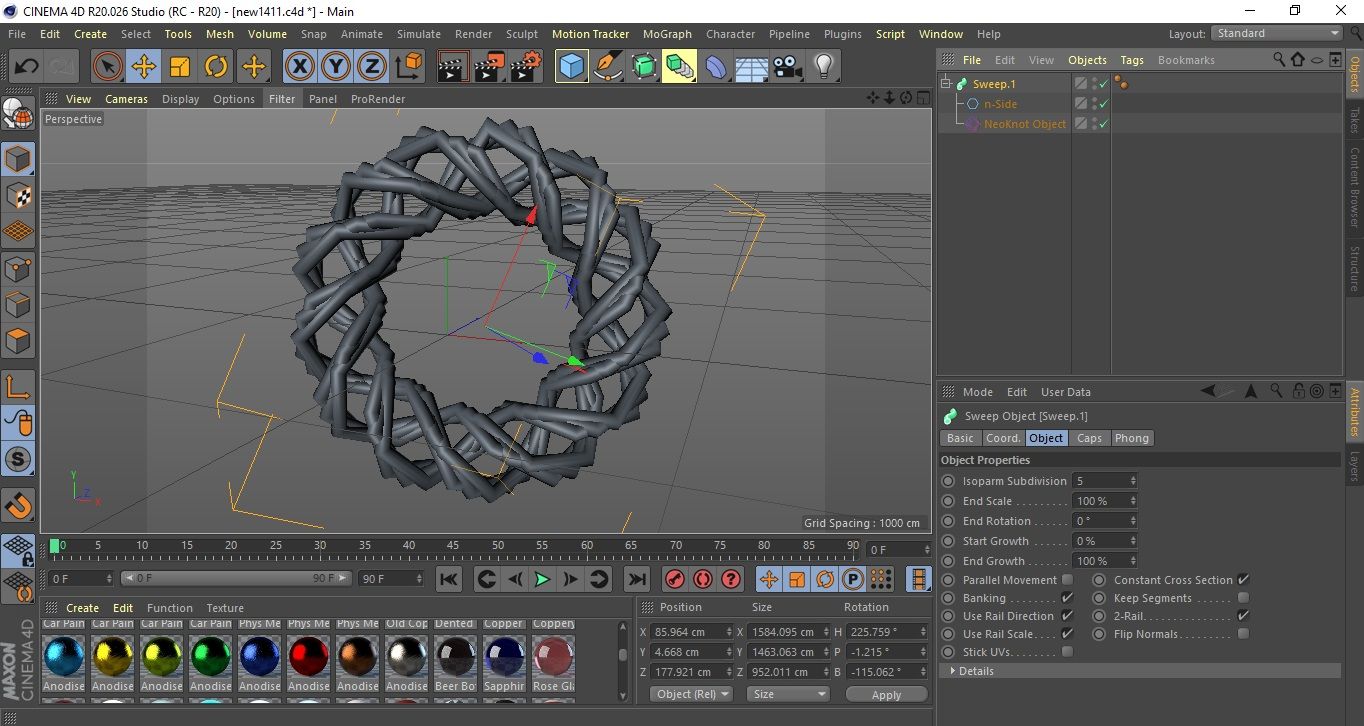Toggle X-axis lock icon
This screenshot has height=726, width=1364.
point(299,67)
